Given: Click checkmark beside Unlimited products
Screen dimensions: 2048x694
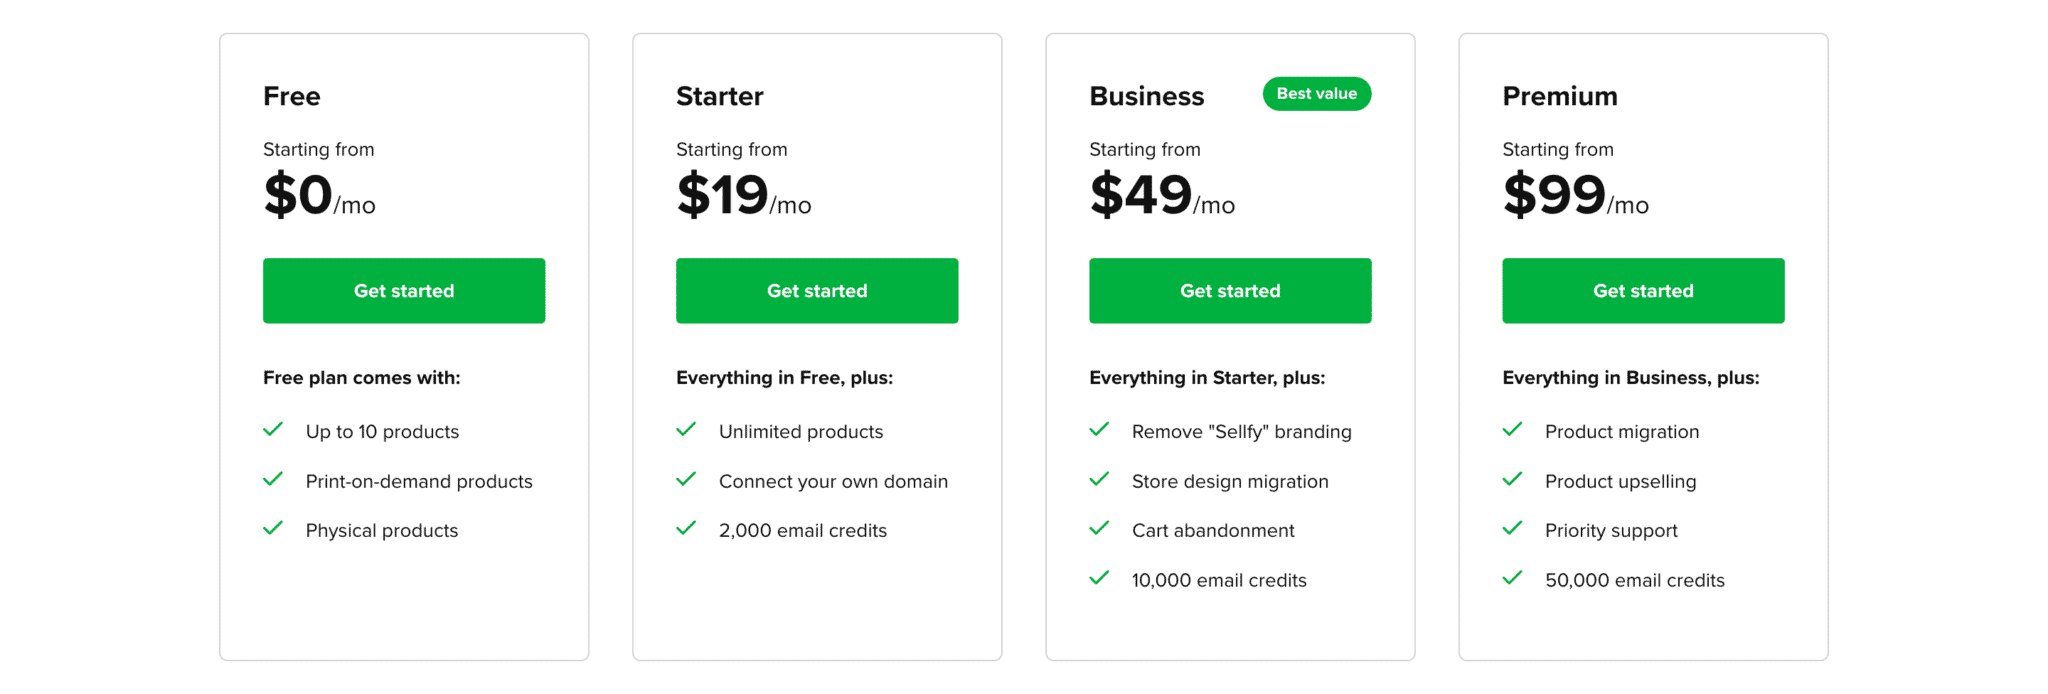Looking at the screenshot, I should [686, 430].
